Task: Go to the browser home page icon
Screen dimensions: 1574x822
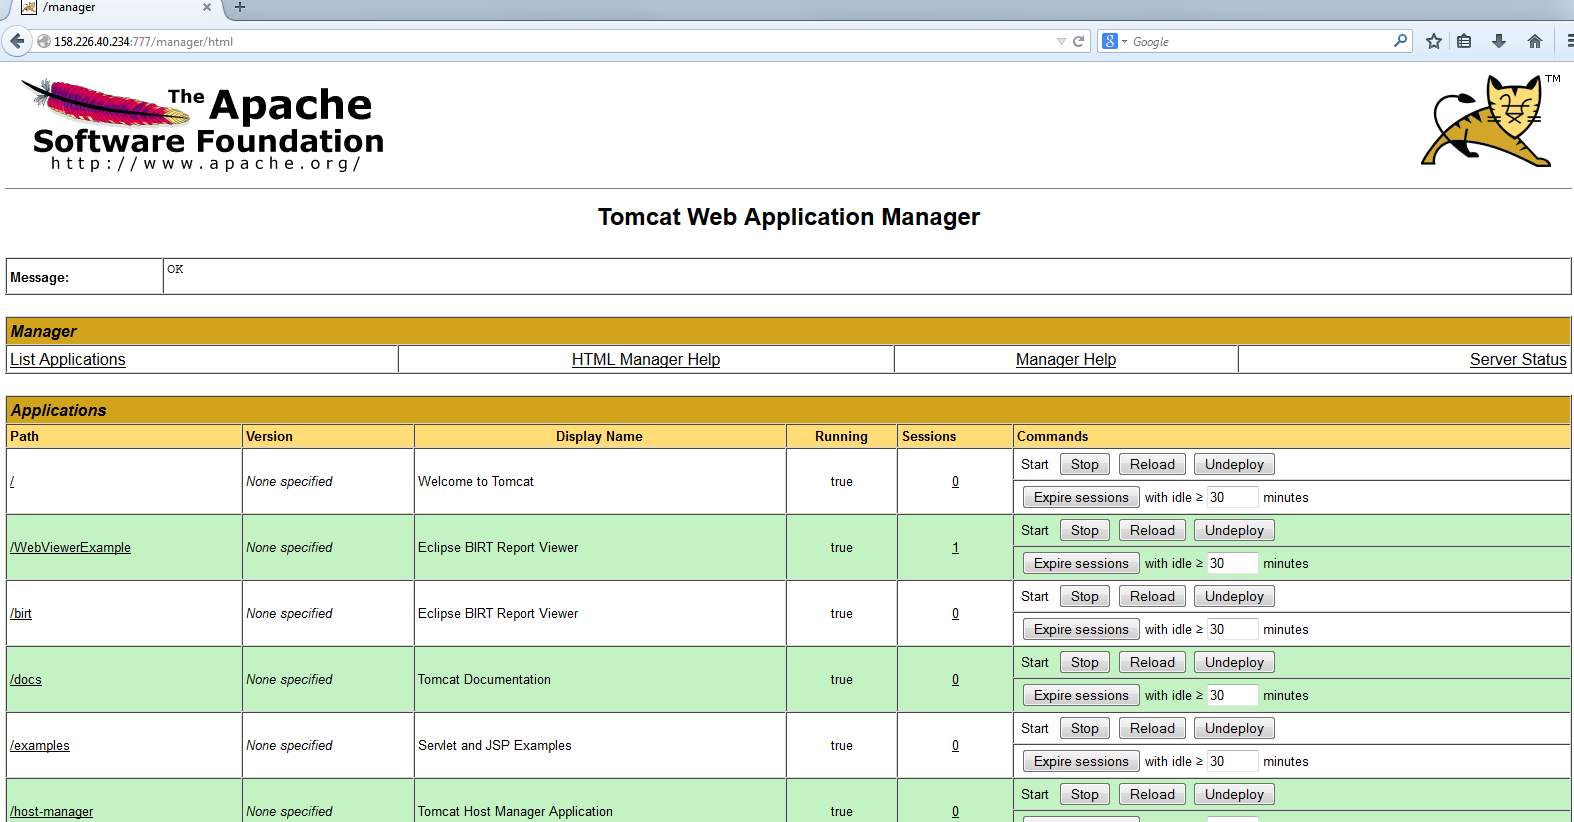Action: (x=1535, y=41)
